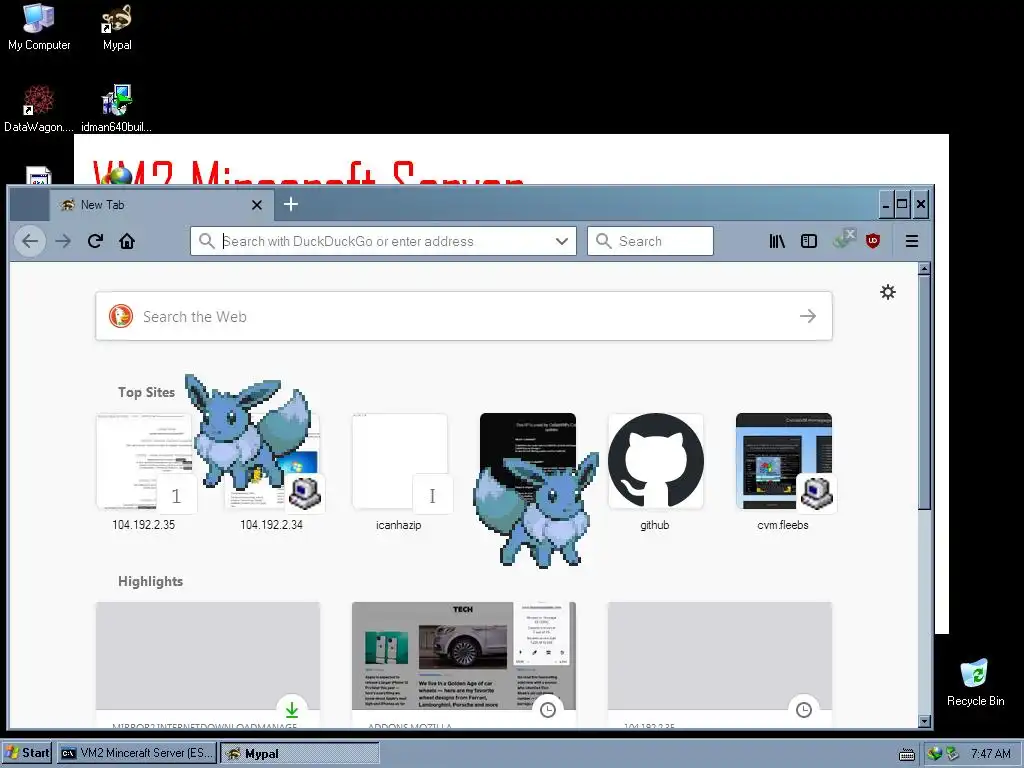The width and height of the screenshot is (1024, 768).
Task: Open the idman640build installer icon
Action: point(116,109)
